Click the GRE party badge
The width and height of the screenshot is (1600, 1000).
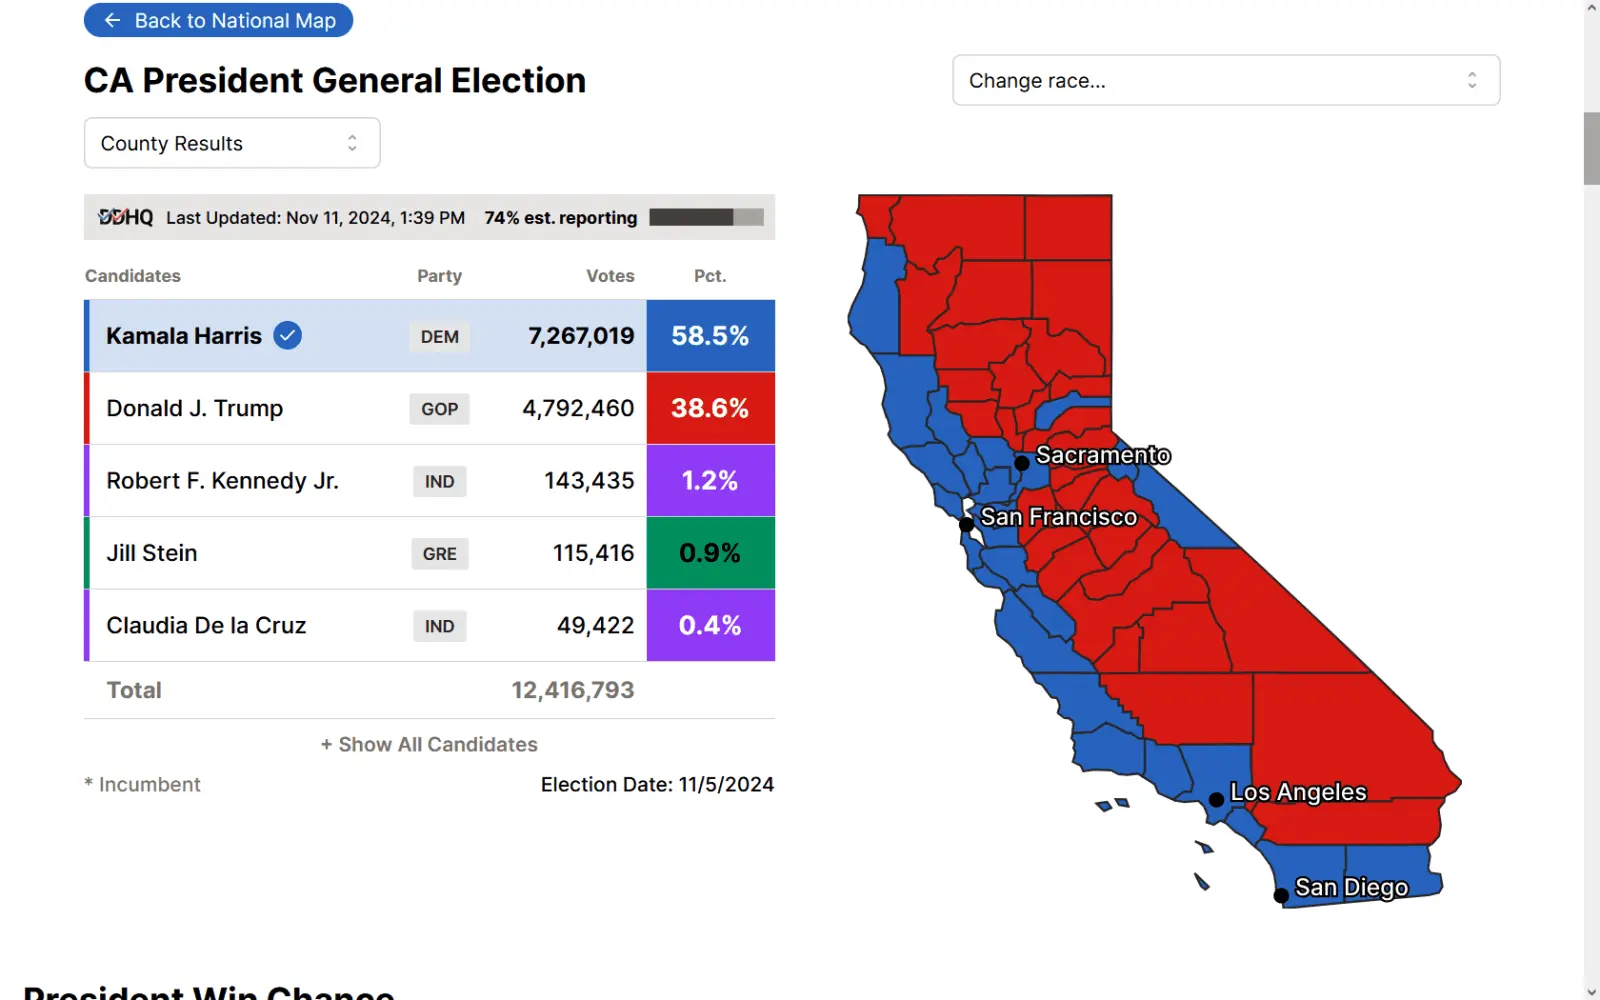click(x=439, y=554)
